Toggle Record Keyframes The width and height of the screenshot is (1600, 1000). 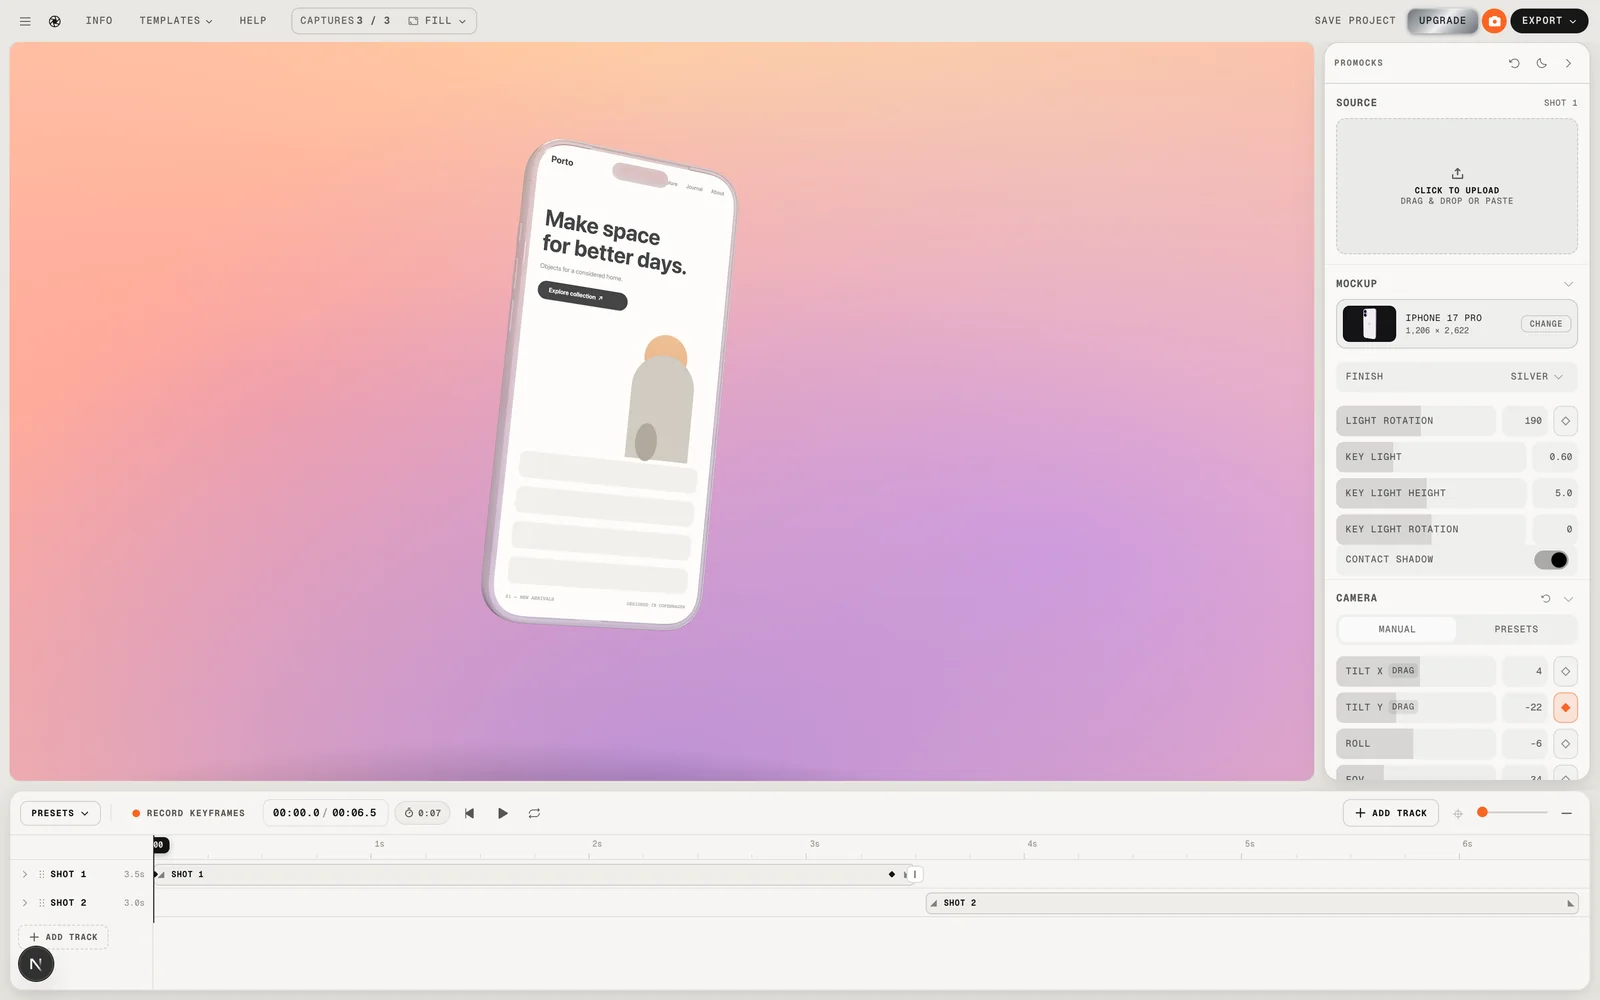(188, 813)
